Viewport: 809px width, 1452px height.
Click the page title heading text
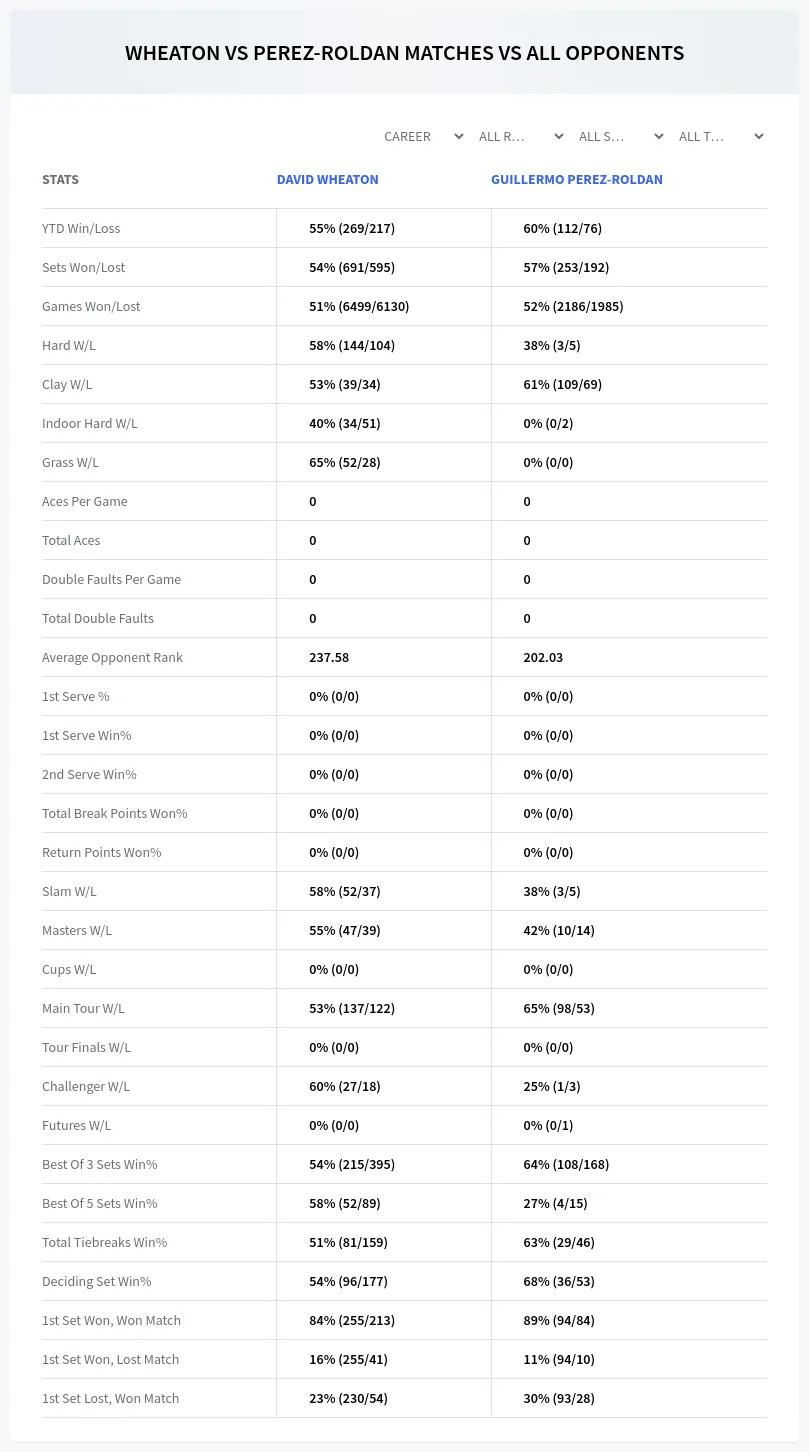point(404,53)
